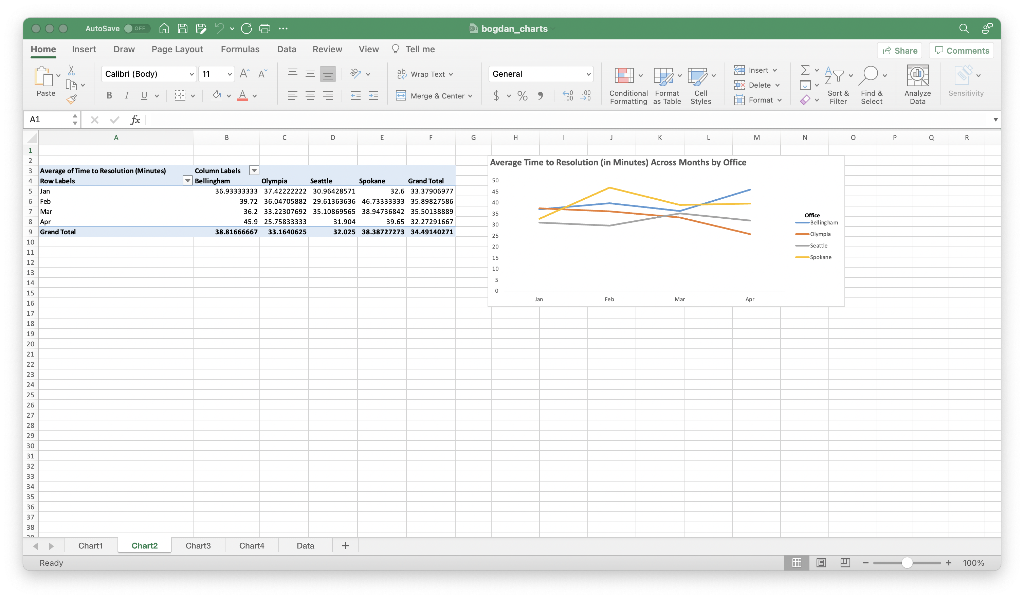1024x599 pixels.
Task: Switch to the Chart3 sheet tab
Action: click(198, 545)
